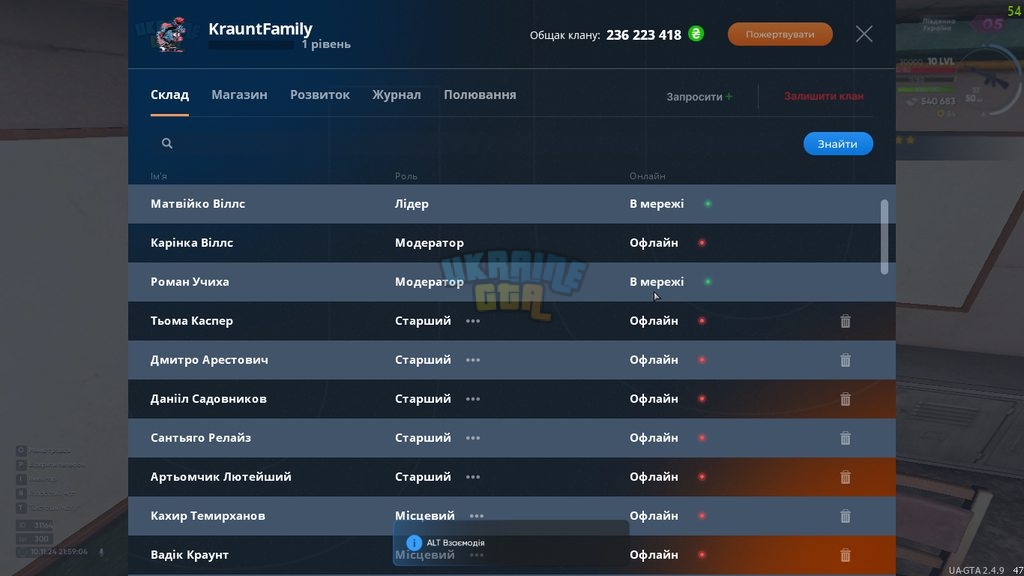Click the name Кахир Темирханов
This screenshot has width=1024, height=576.
click(x=208, y=516)
